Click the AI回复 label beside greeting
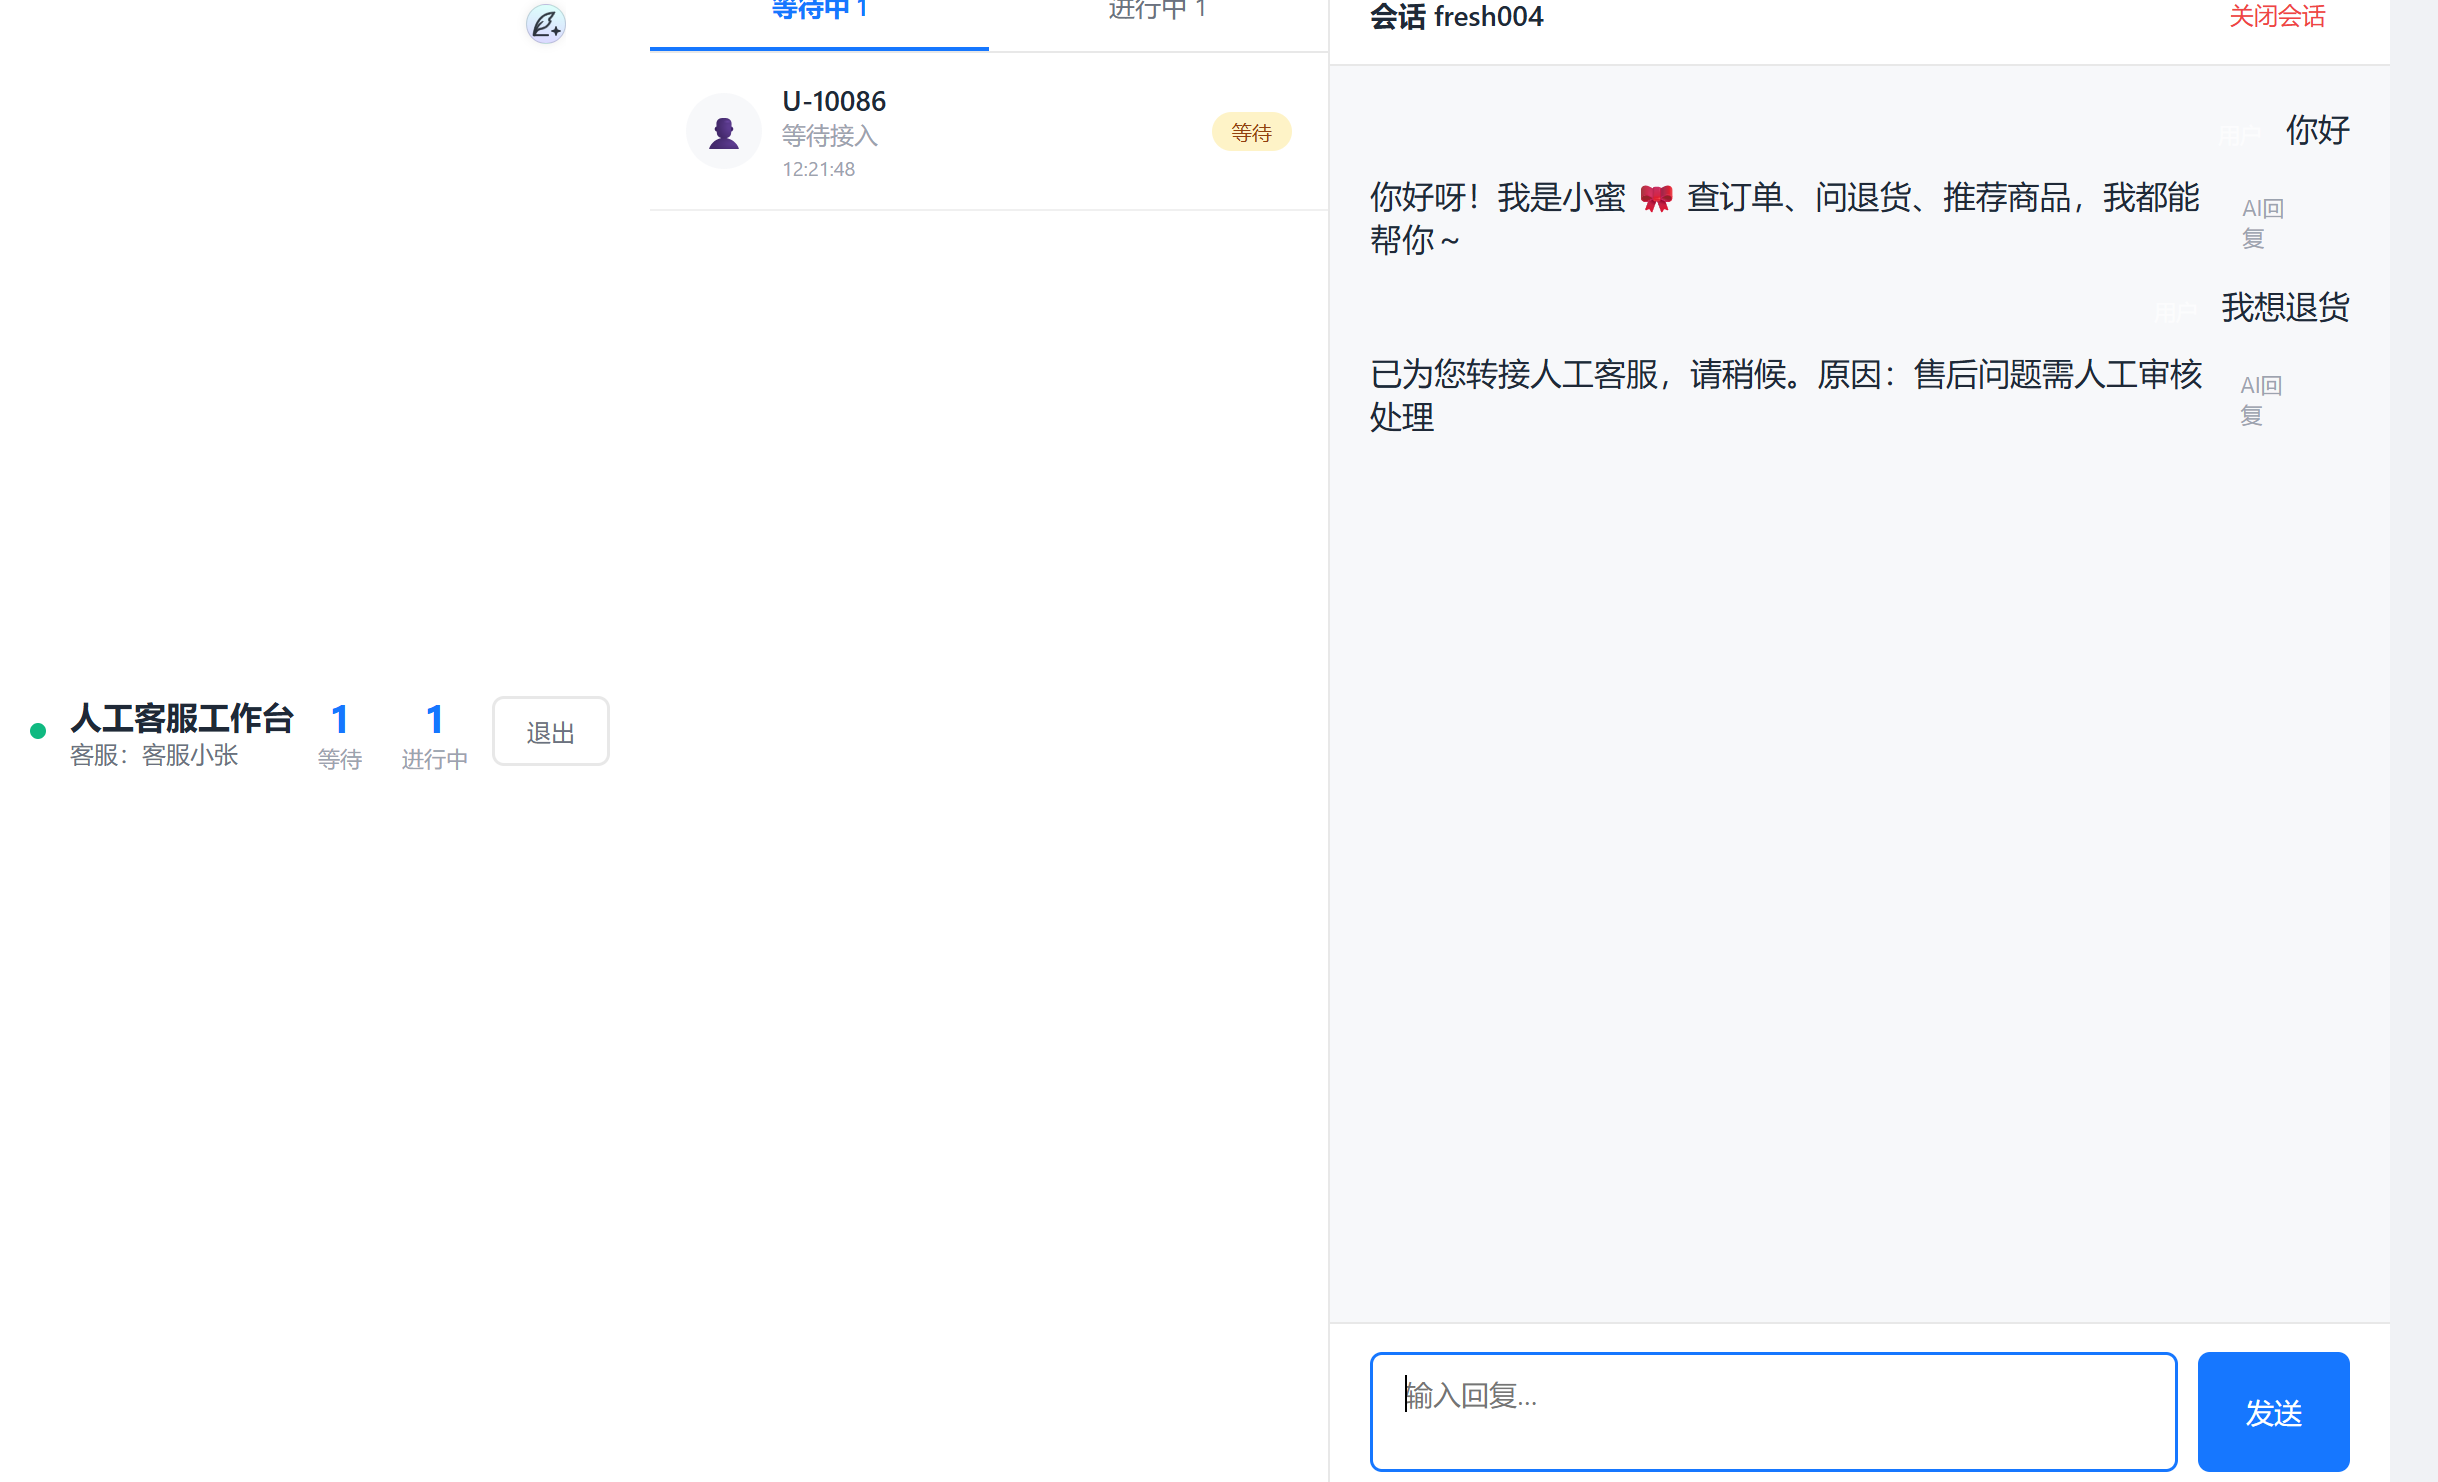This screenshot has width=2438, height=1482. pos(2262,223)
